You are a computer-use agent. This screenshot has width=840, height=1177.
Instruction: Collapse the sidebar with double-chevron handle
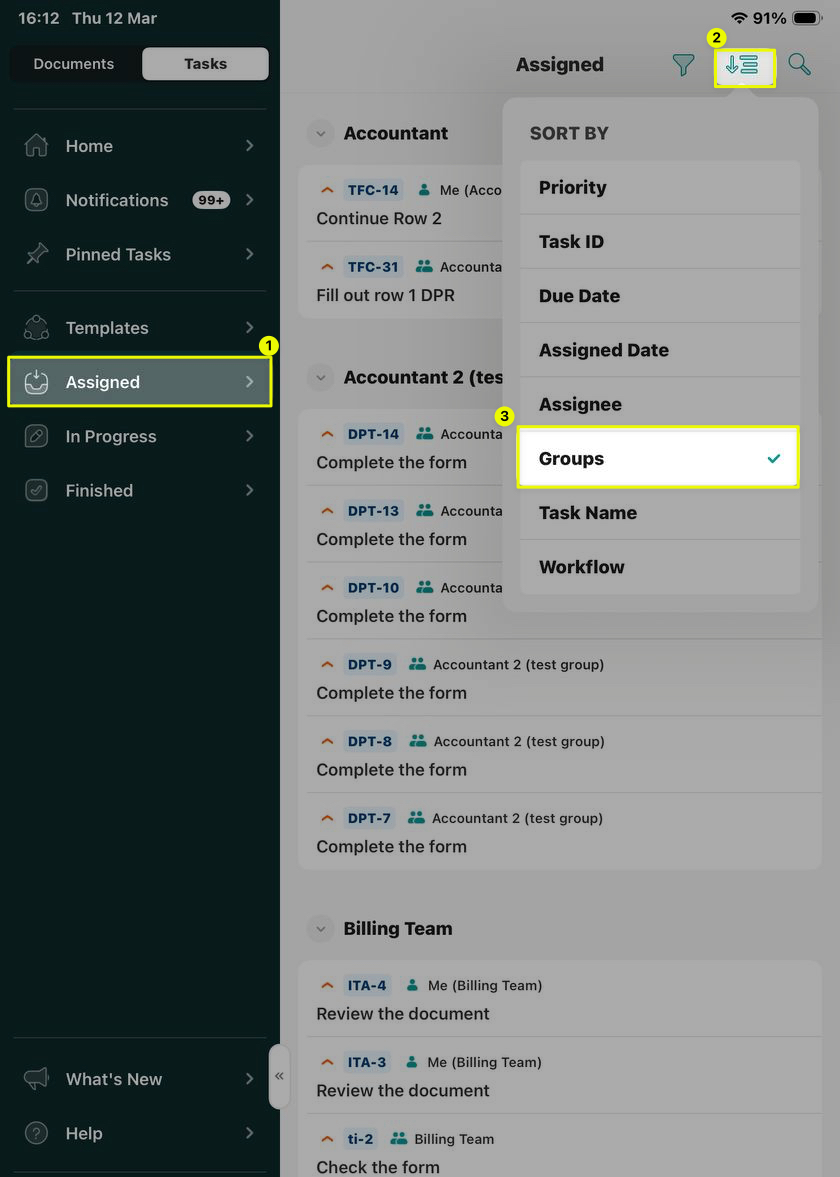280,1076
